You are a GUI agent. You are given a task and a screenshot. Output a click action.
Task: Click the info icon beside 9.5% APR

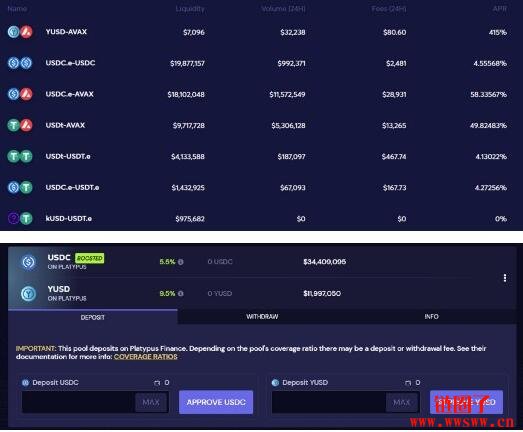(181, 294)
